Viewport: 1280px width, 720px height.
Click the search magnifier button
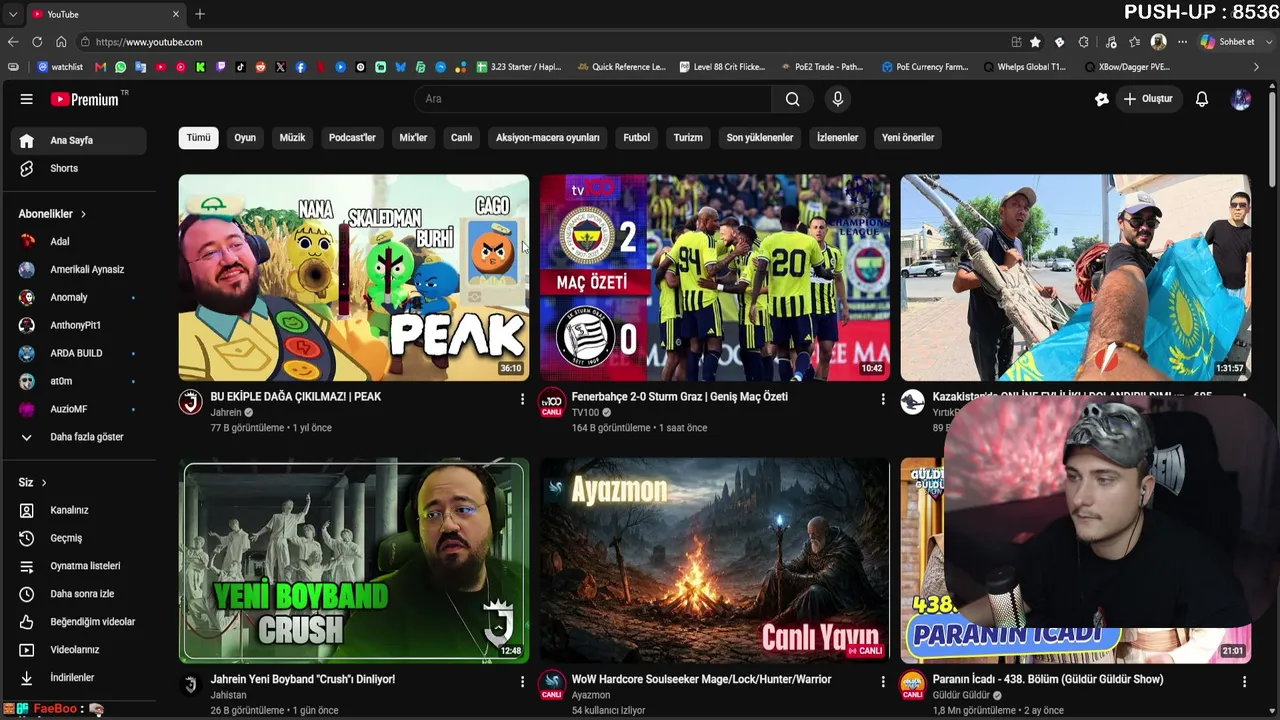(x=792, y=99)
